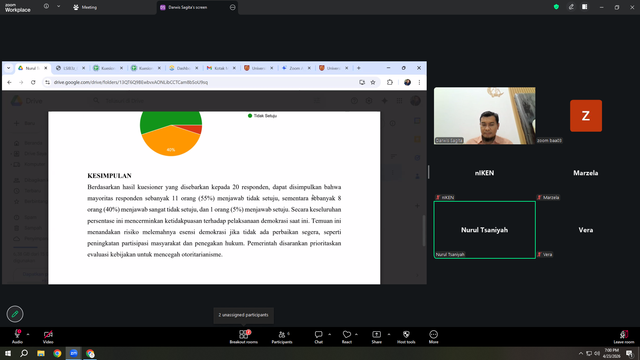Click the view layout icon at top right

tap(585, 7)
